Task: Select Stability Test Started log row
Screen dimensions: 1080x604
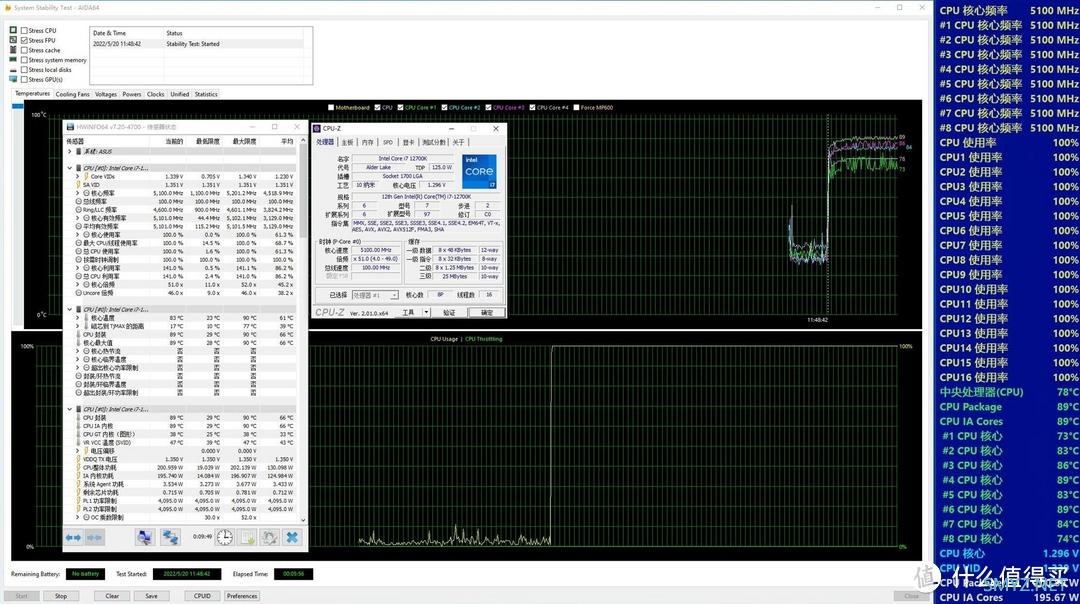Action: 197,43
